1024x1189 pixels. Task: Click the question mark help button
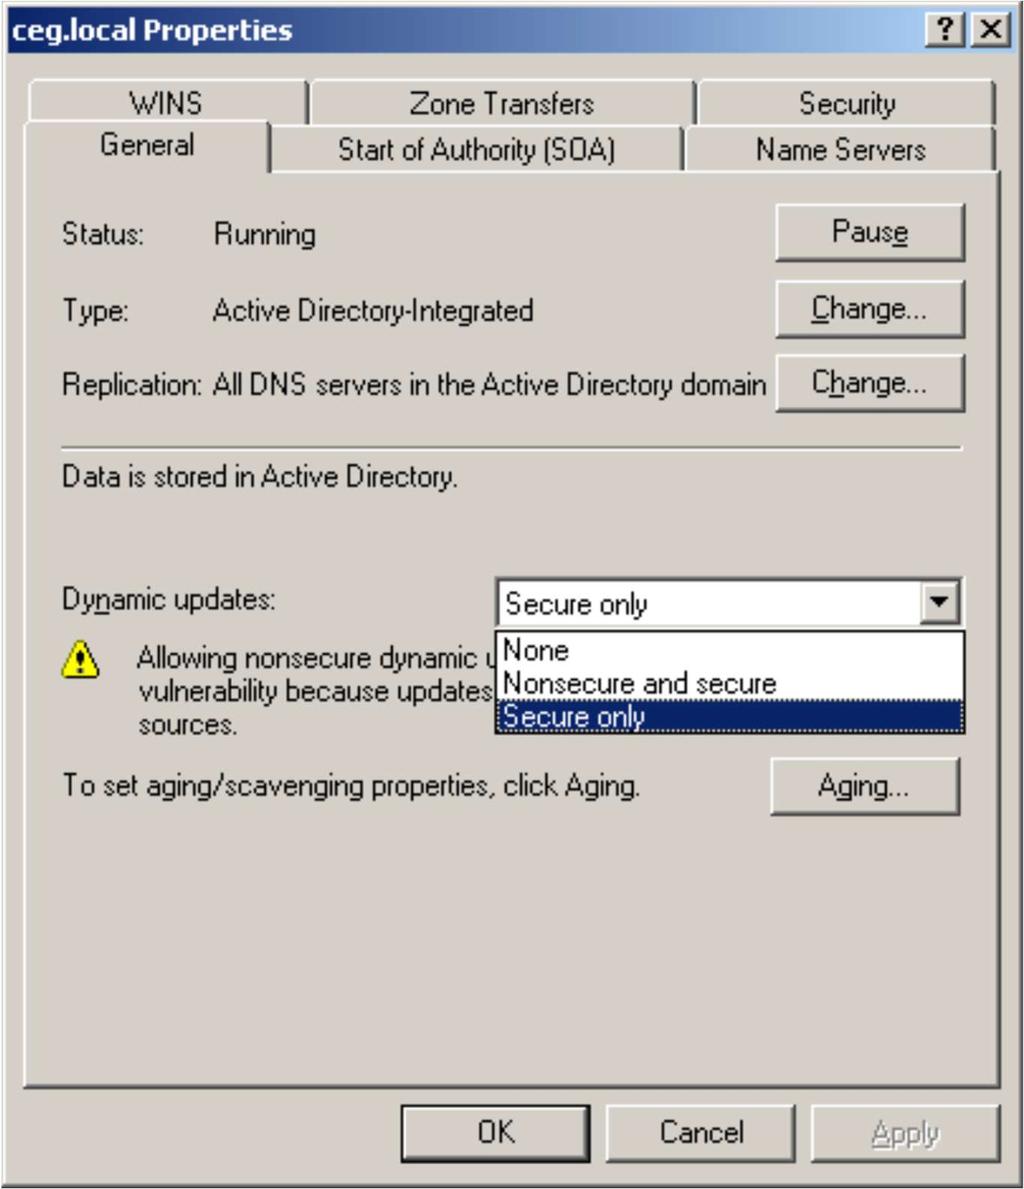click(x=945, y=30)
